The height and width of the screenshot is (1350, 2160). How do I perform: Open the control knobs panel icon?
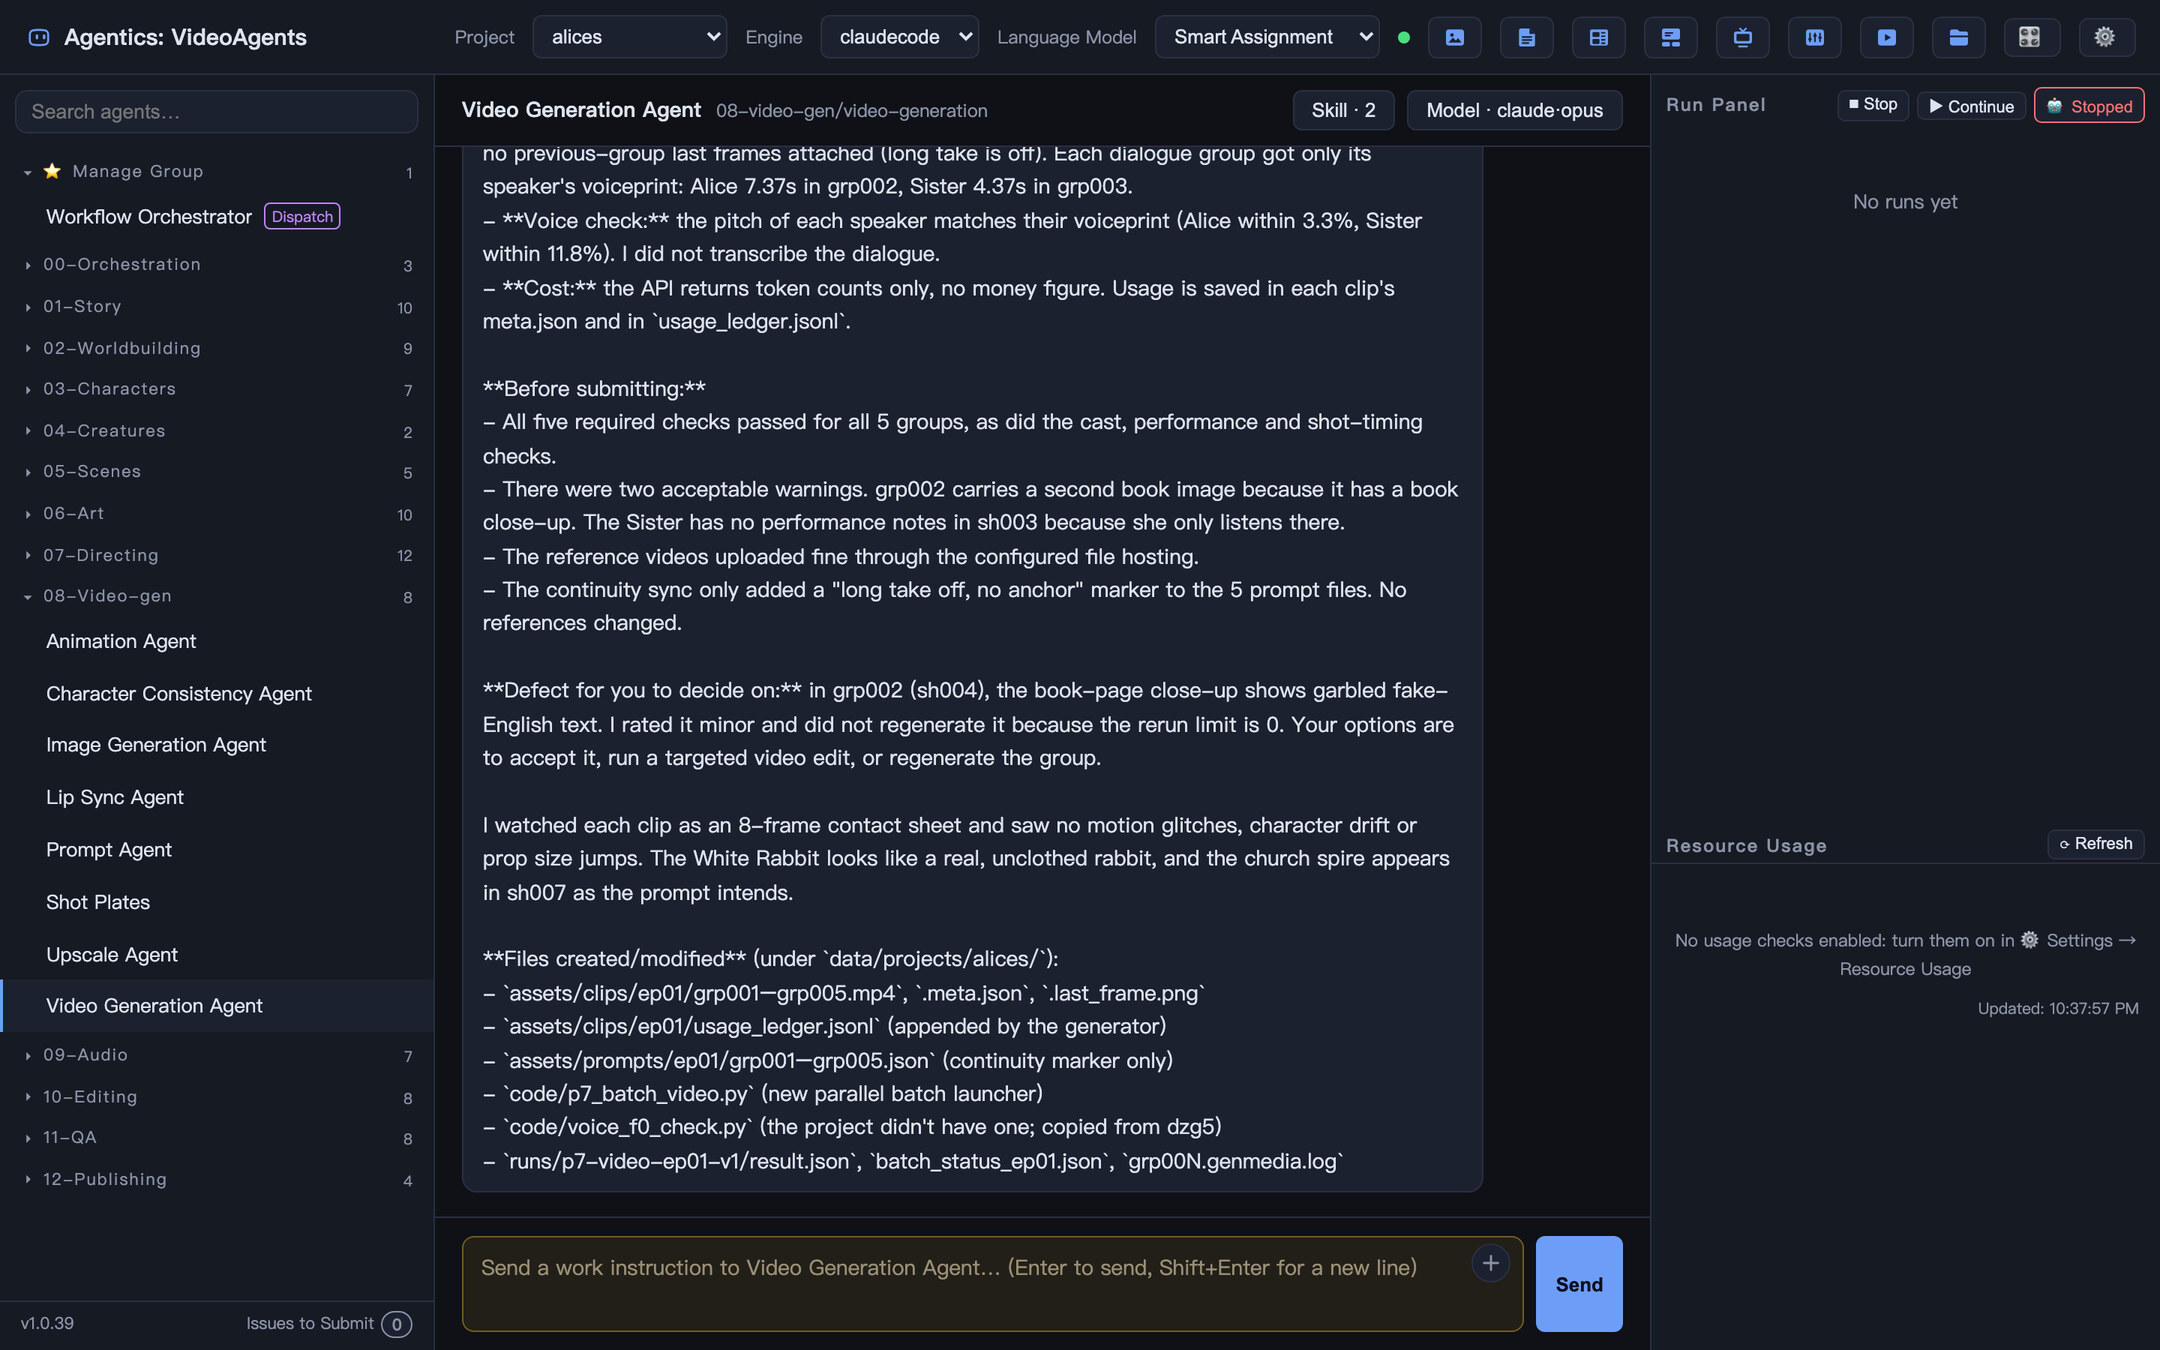tap(2030, 37)
